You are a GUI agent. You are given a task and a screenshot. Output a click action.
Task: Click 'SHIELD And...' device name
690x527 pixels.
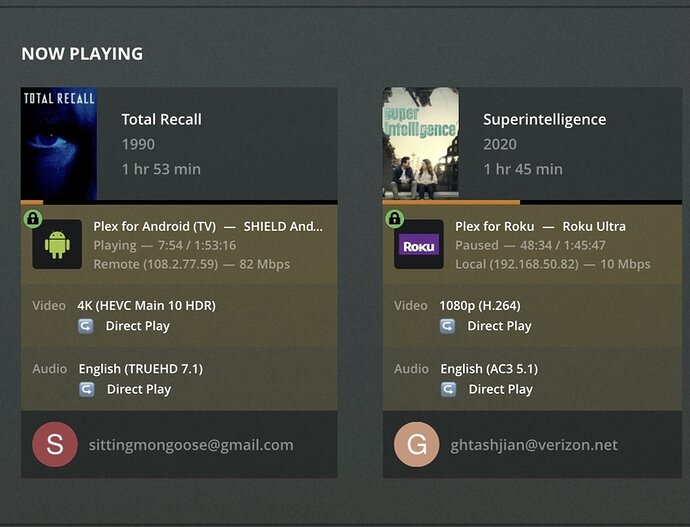pyautogui.click(x=283, y=227)
